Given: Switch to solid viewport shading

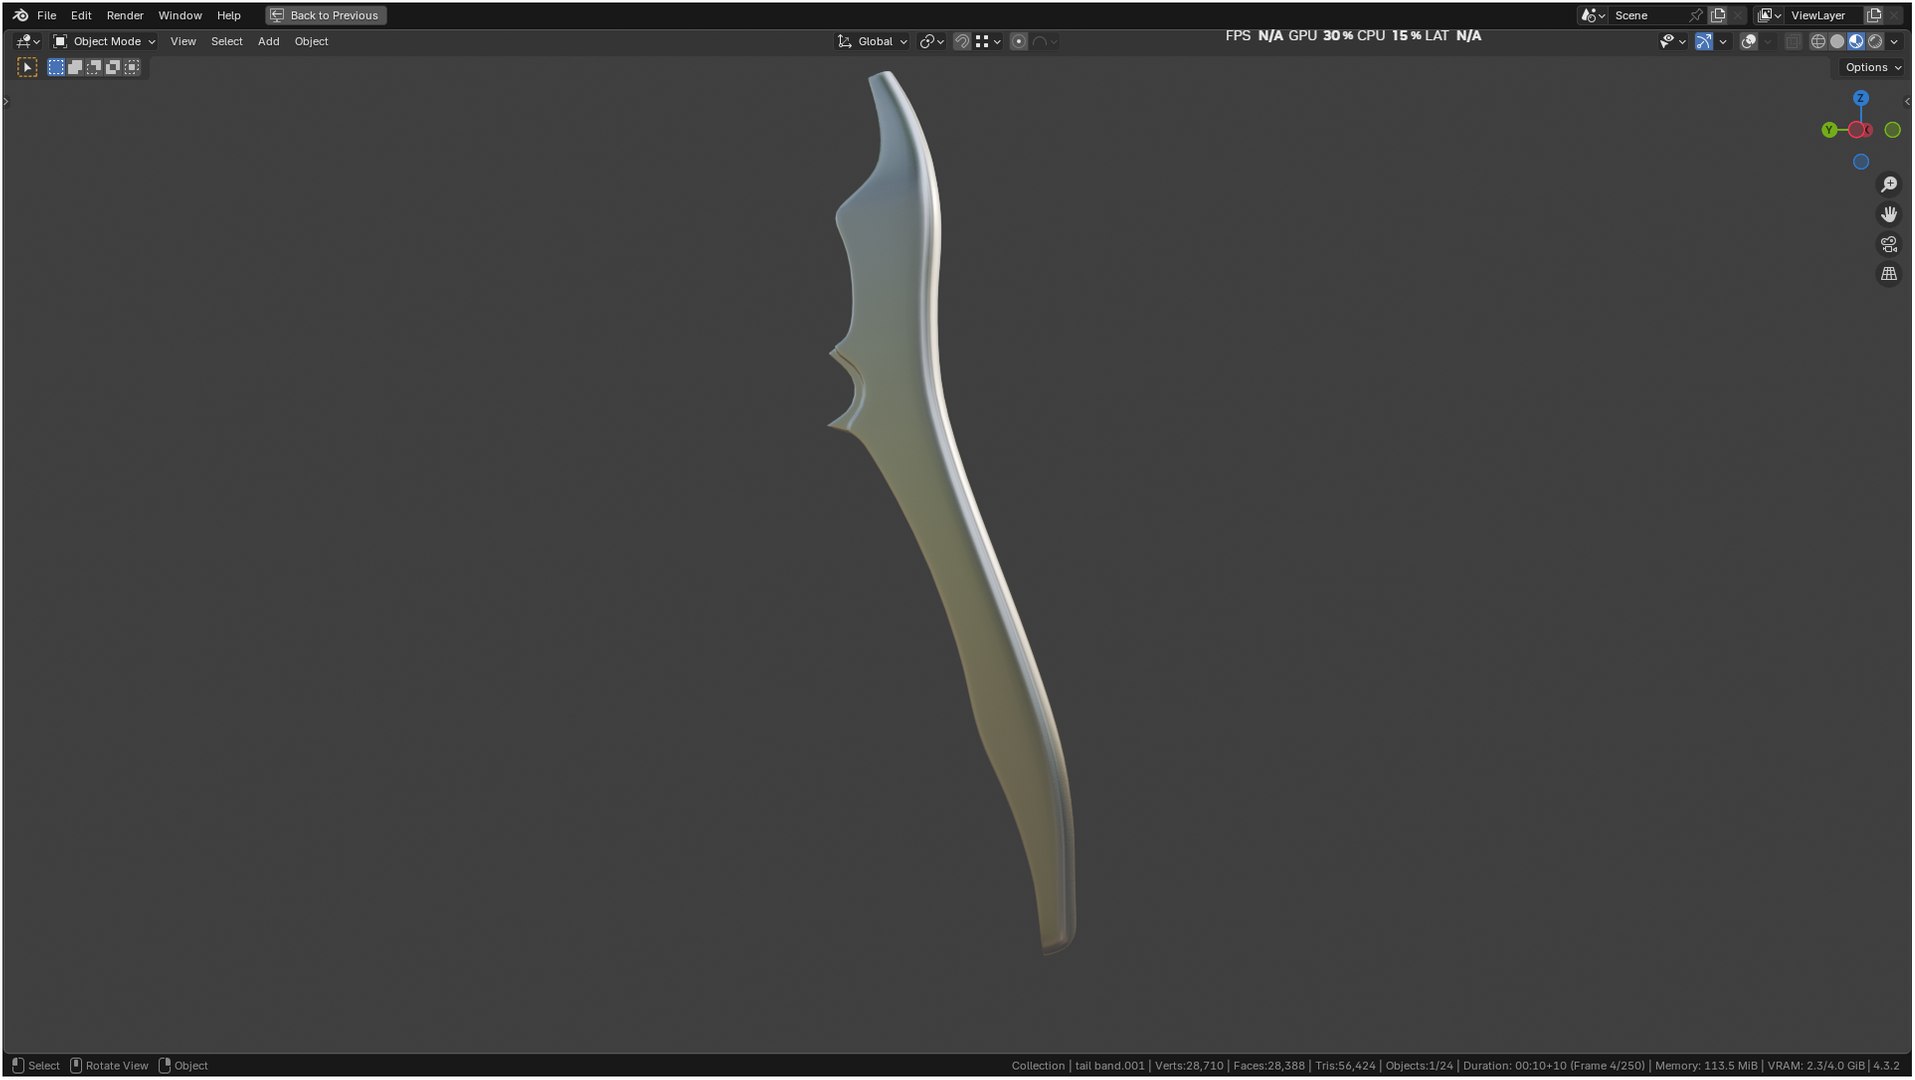Looking at the screenshot, I should tap(1837, 41).
